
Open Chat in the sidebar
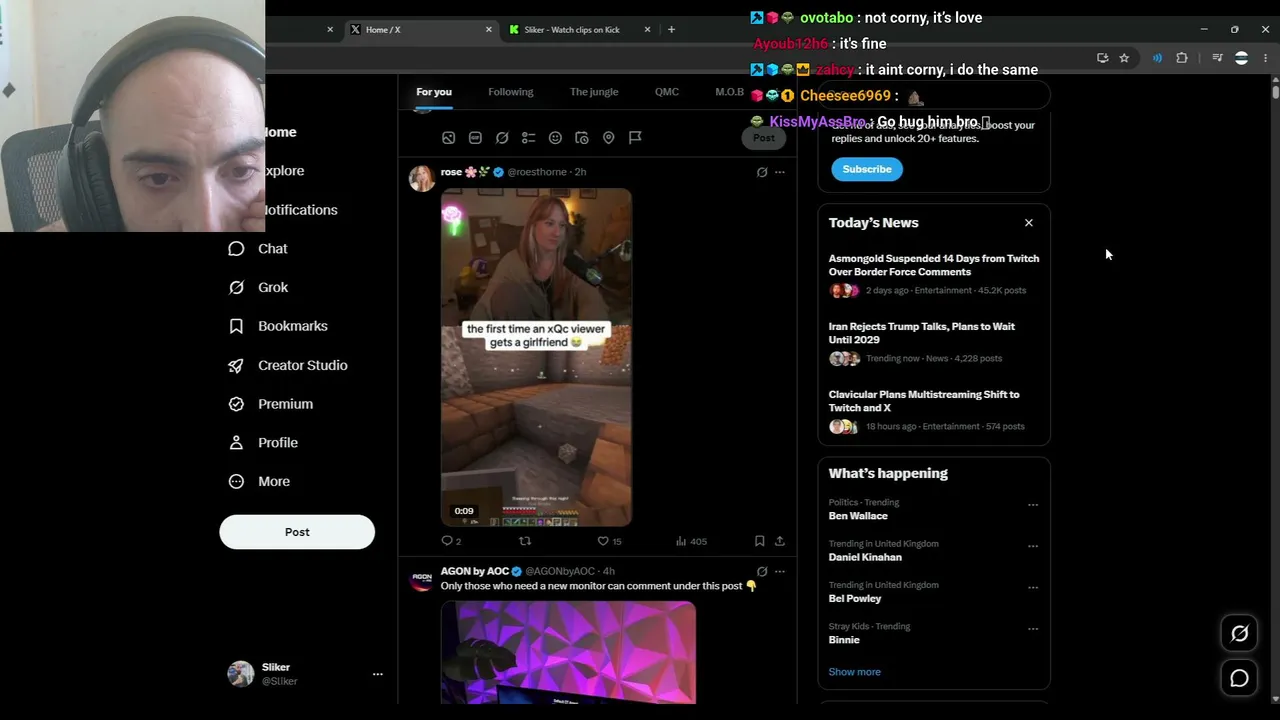click(x=258, y=249)
